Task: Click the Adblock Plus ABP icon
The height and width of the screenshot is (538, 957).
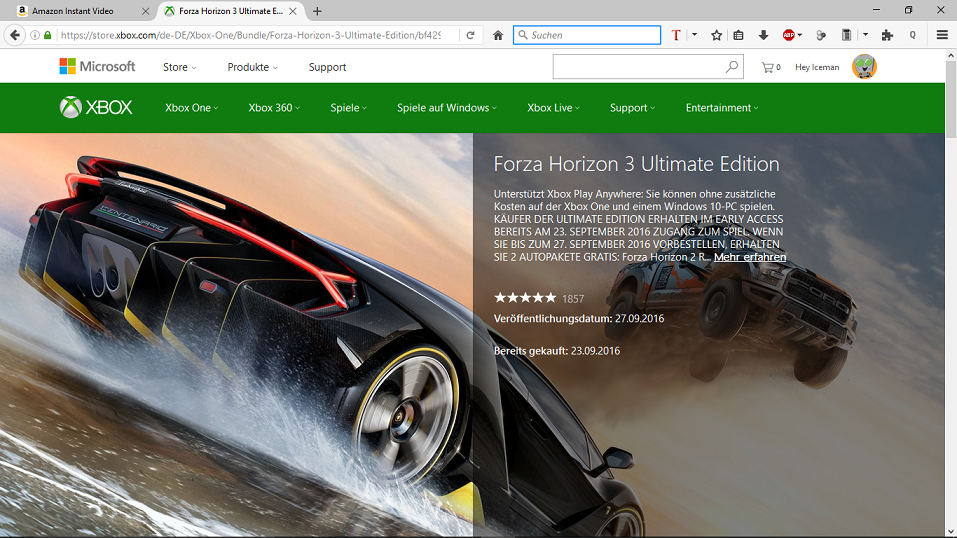Action: pyautogui.click(x=789, y=35)
